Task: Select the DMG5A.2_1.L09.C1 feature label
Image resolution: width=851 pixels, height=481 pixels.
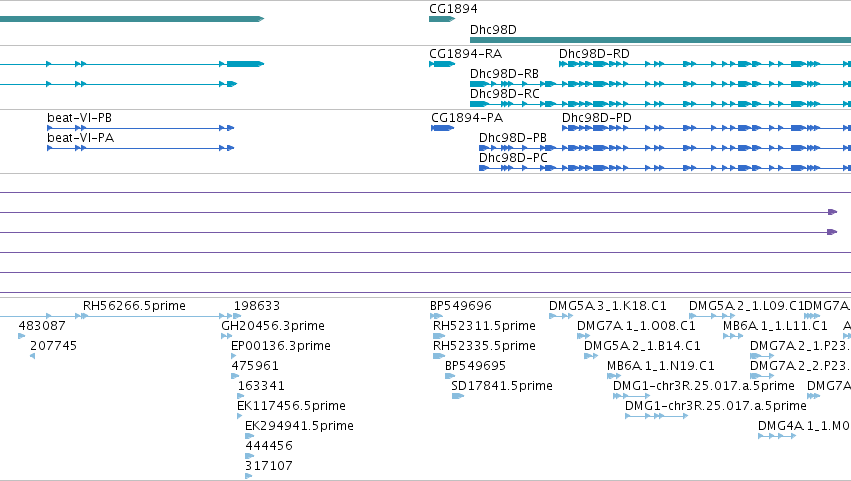Action: click(747, 306)
